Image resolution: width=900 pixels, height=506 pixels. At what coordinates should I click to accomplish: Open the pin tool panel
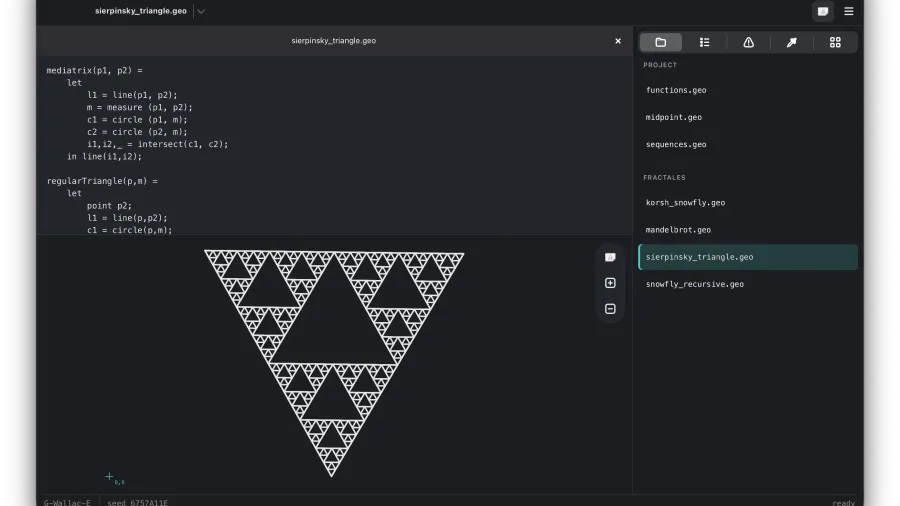[x=792, y=42]
